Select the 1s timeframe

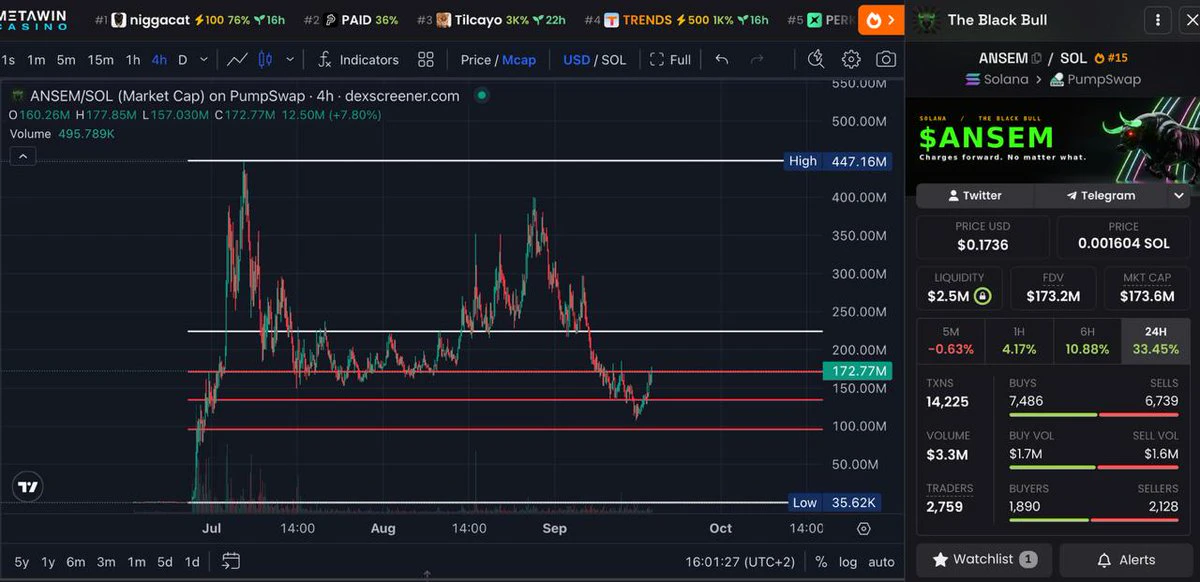coord(8,60)
